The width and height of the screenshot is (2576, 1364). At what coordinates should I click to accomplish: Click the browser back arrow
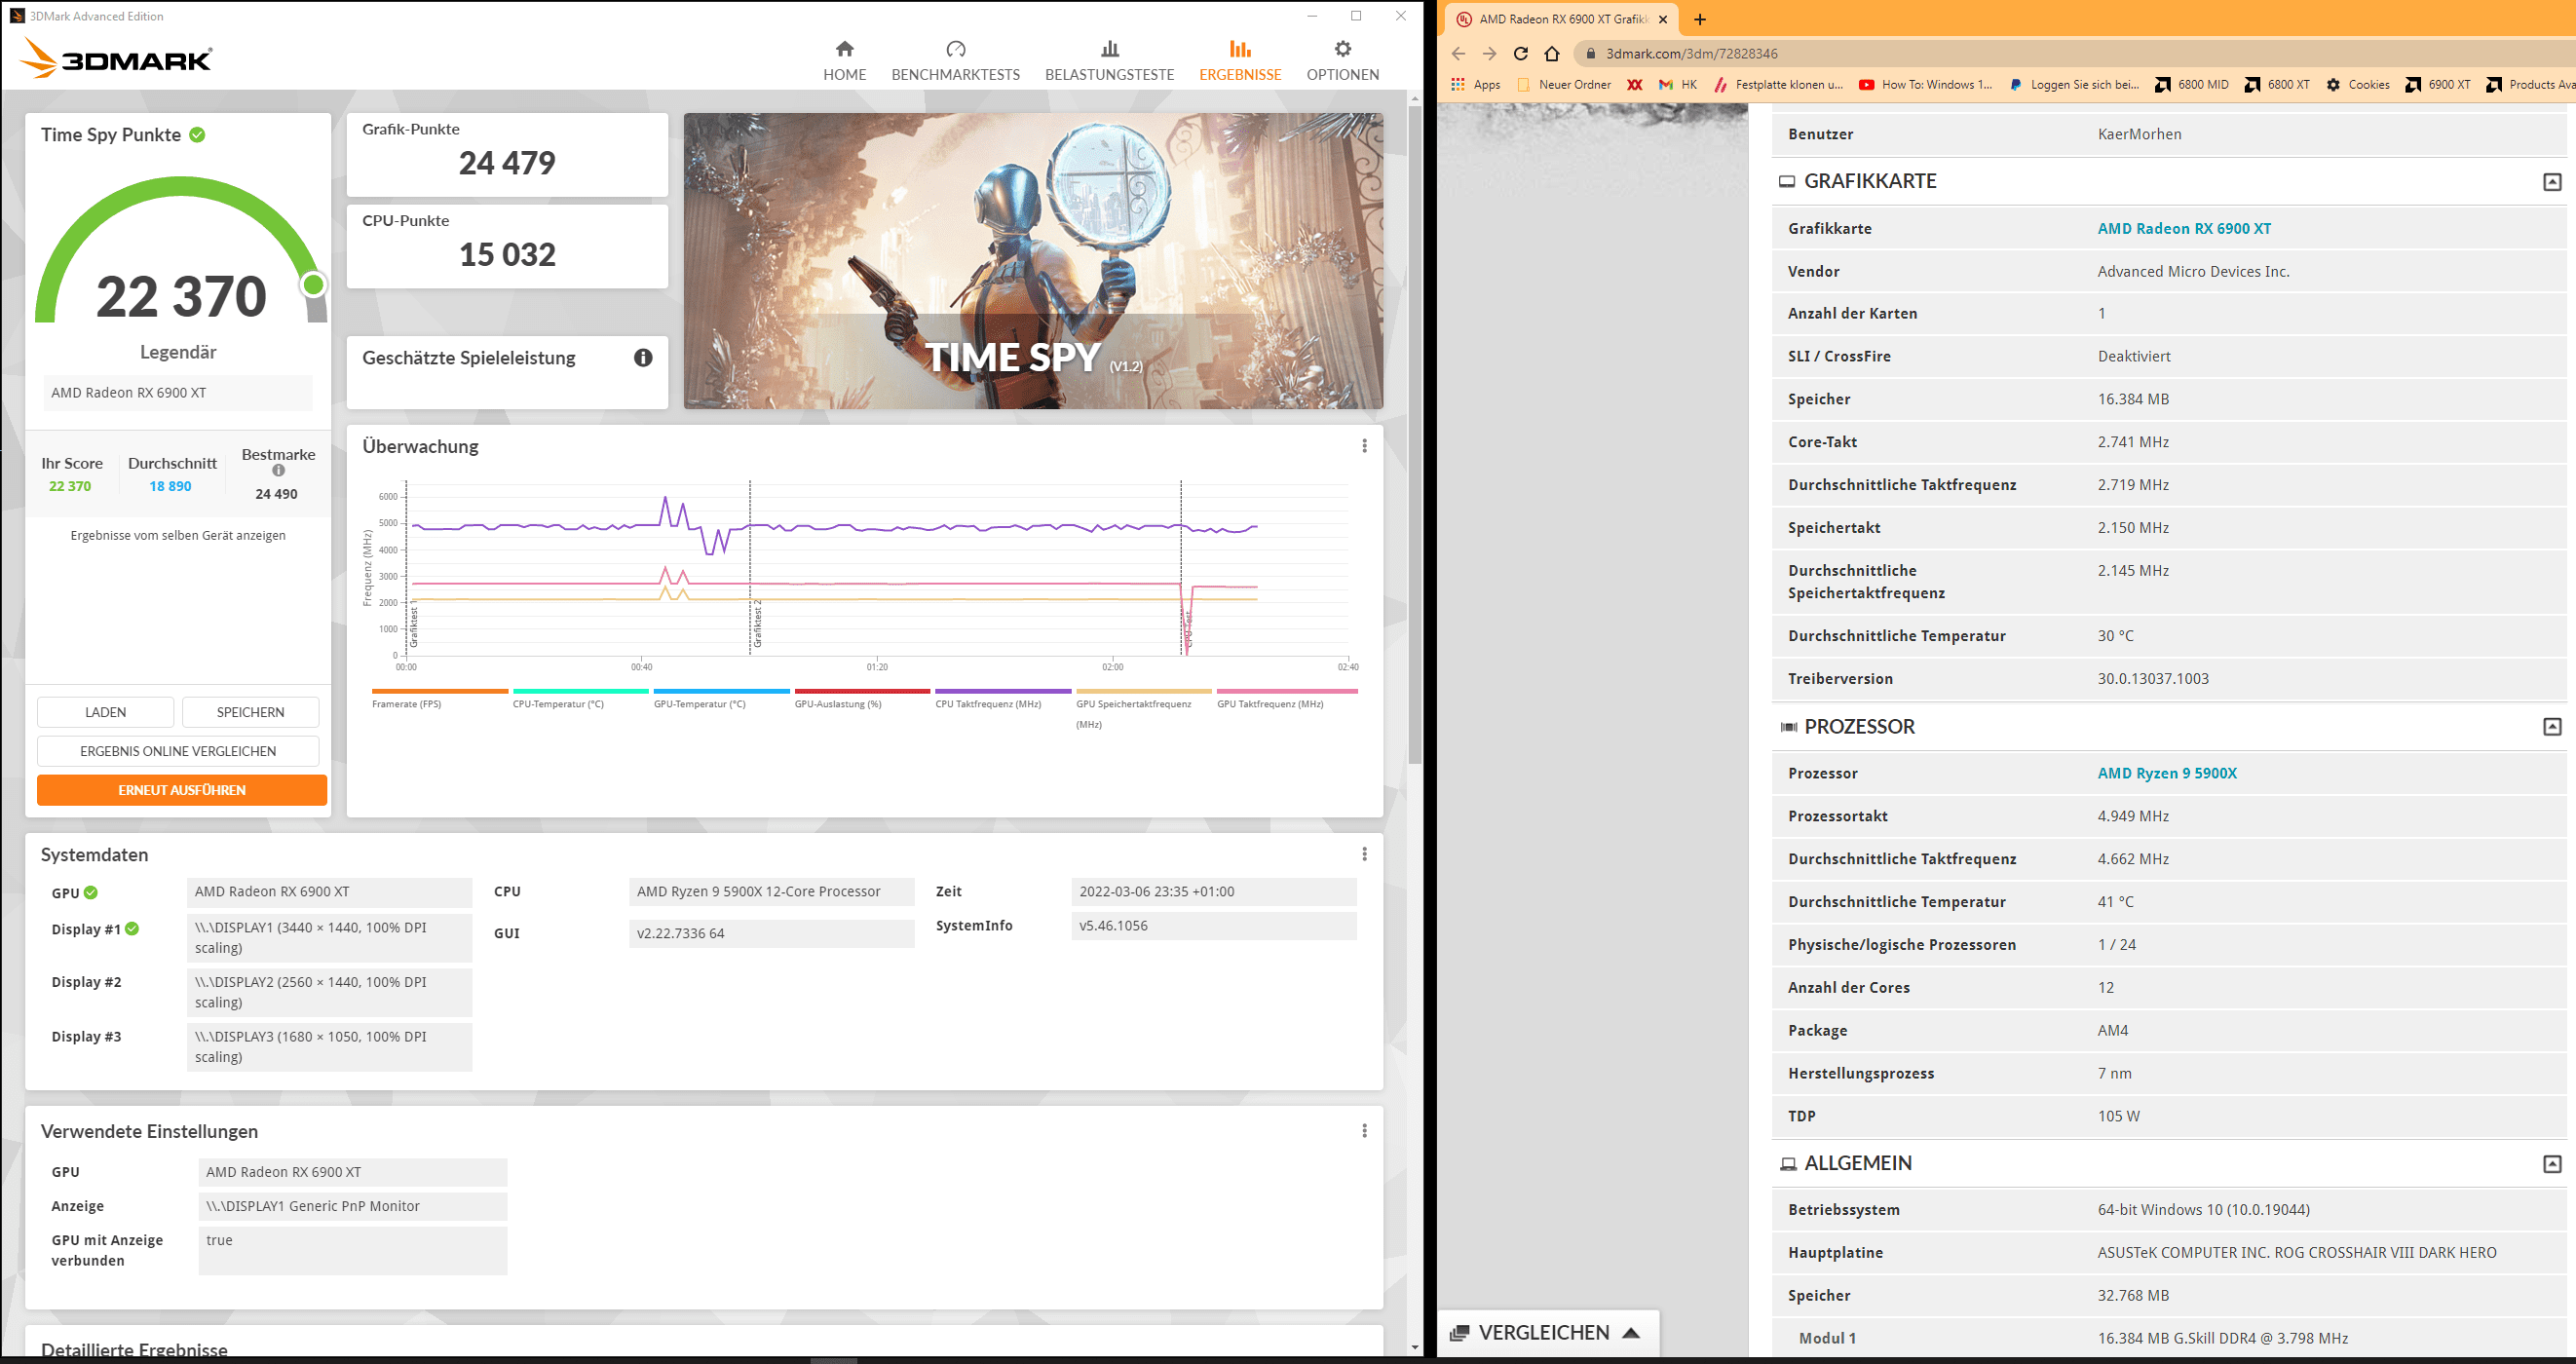(x=1458, y=54)
